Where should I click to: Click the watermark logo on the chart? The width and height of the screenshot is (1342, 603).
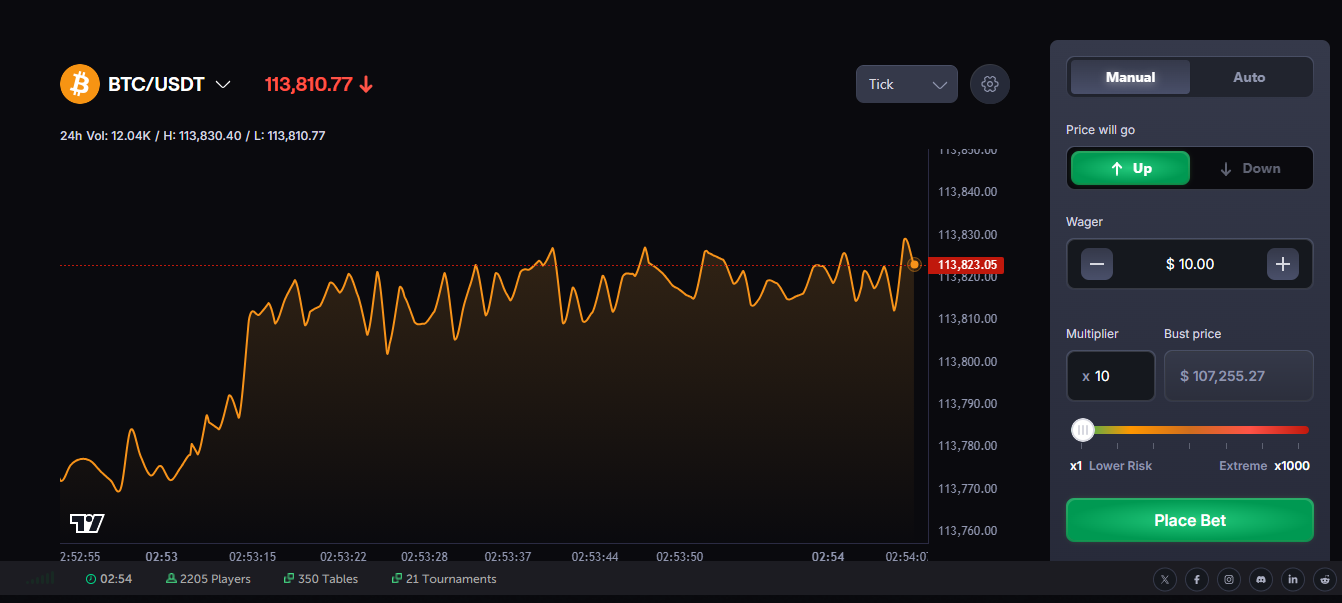click(87, 522)
